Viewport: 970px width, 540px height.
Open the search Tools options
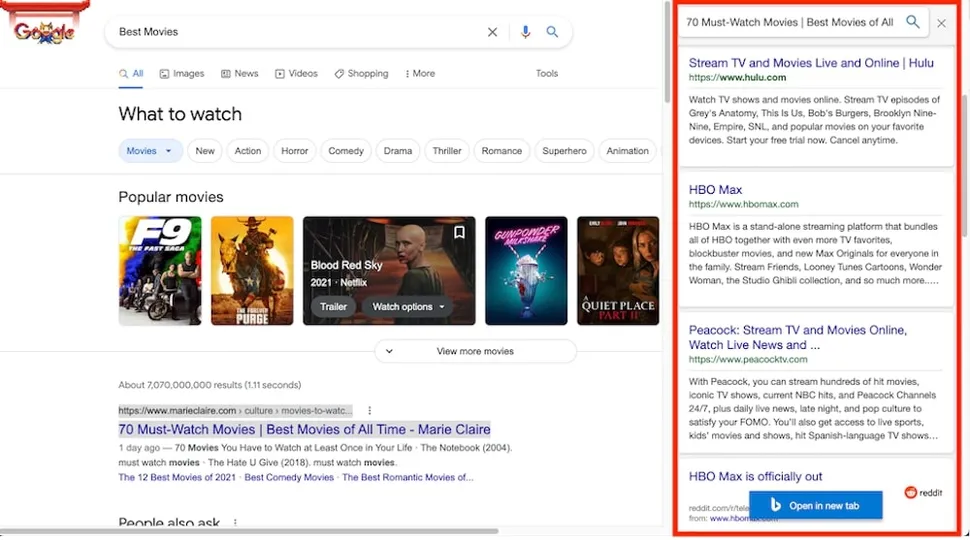[547, 74]
